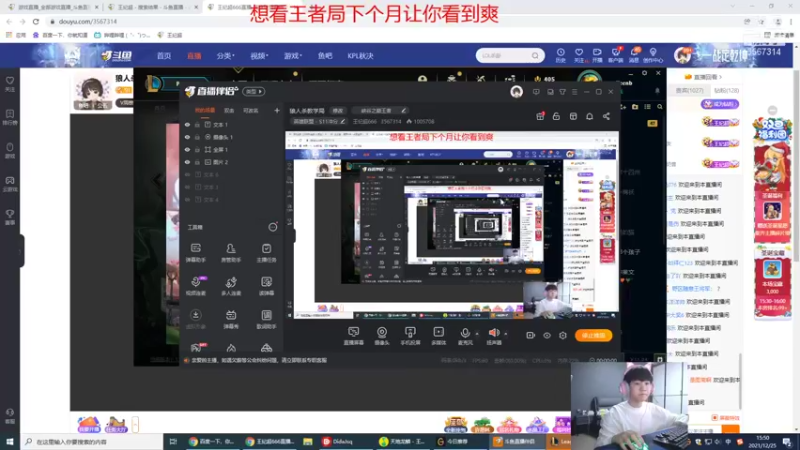The width and height of the screenshot is (800, 450).
Task: Select 贵宾(1027) tab in chat panel
Action: (x=689, y=90)
